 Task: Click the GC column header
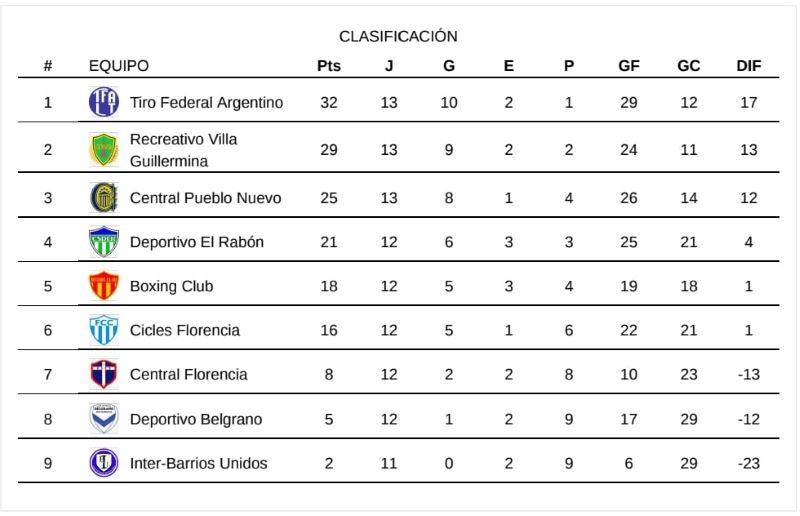coord(688,66)
